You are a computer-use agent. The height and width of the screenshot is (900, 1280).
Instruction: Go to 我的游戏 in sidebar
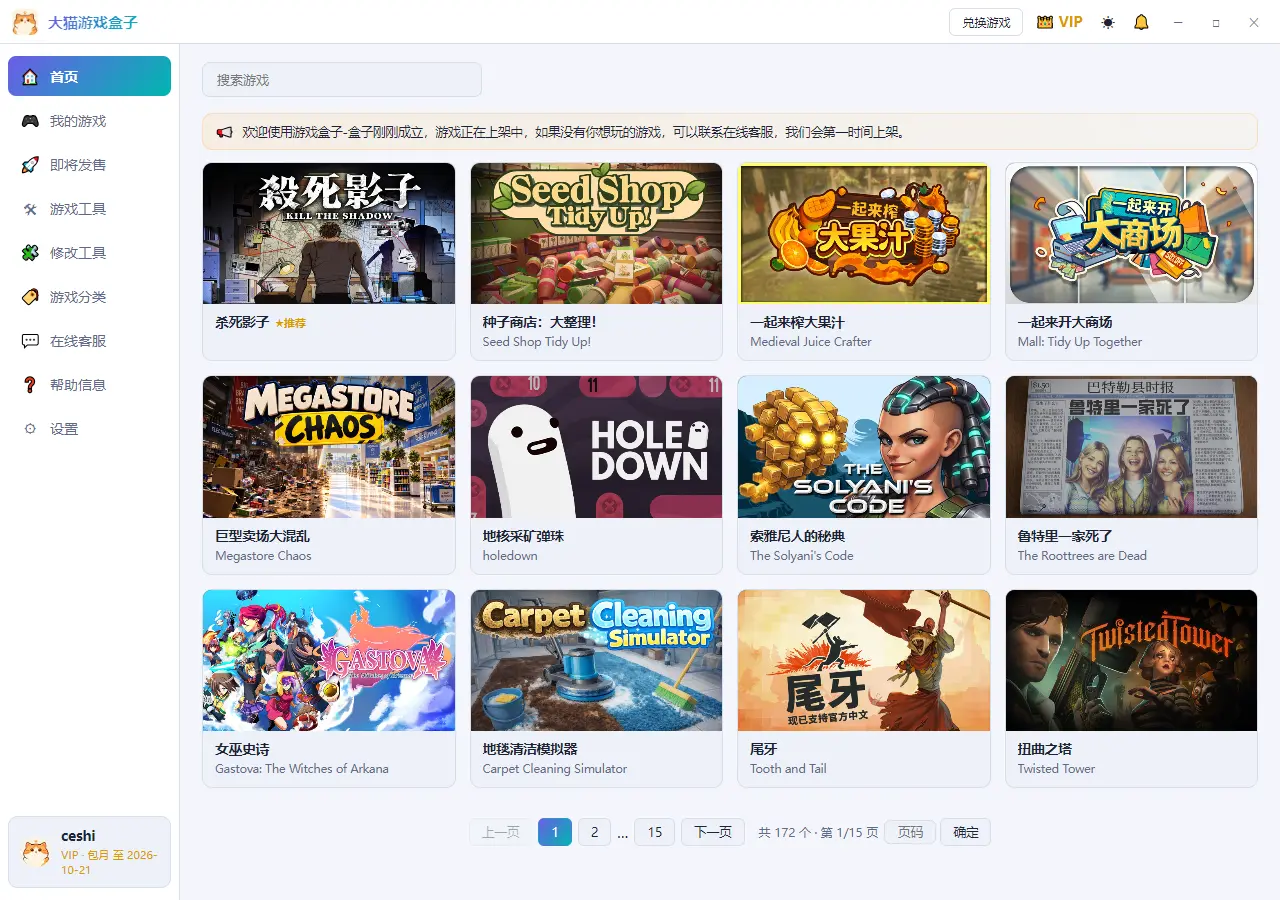pyautogui.click(x=89, y=121)
